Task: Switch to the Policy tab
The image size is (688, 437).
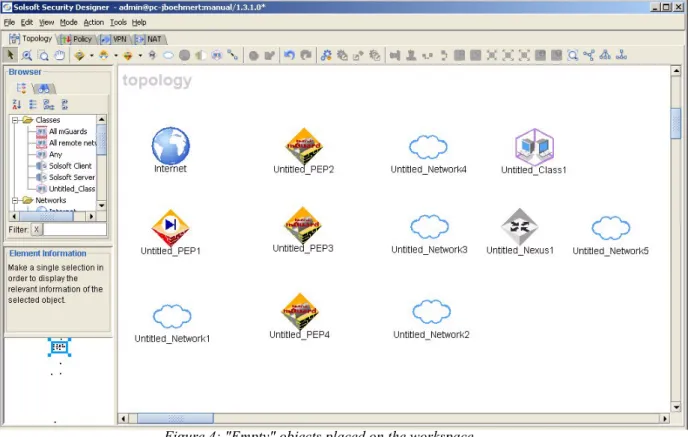Action: click(x=77, y=39)
